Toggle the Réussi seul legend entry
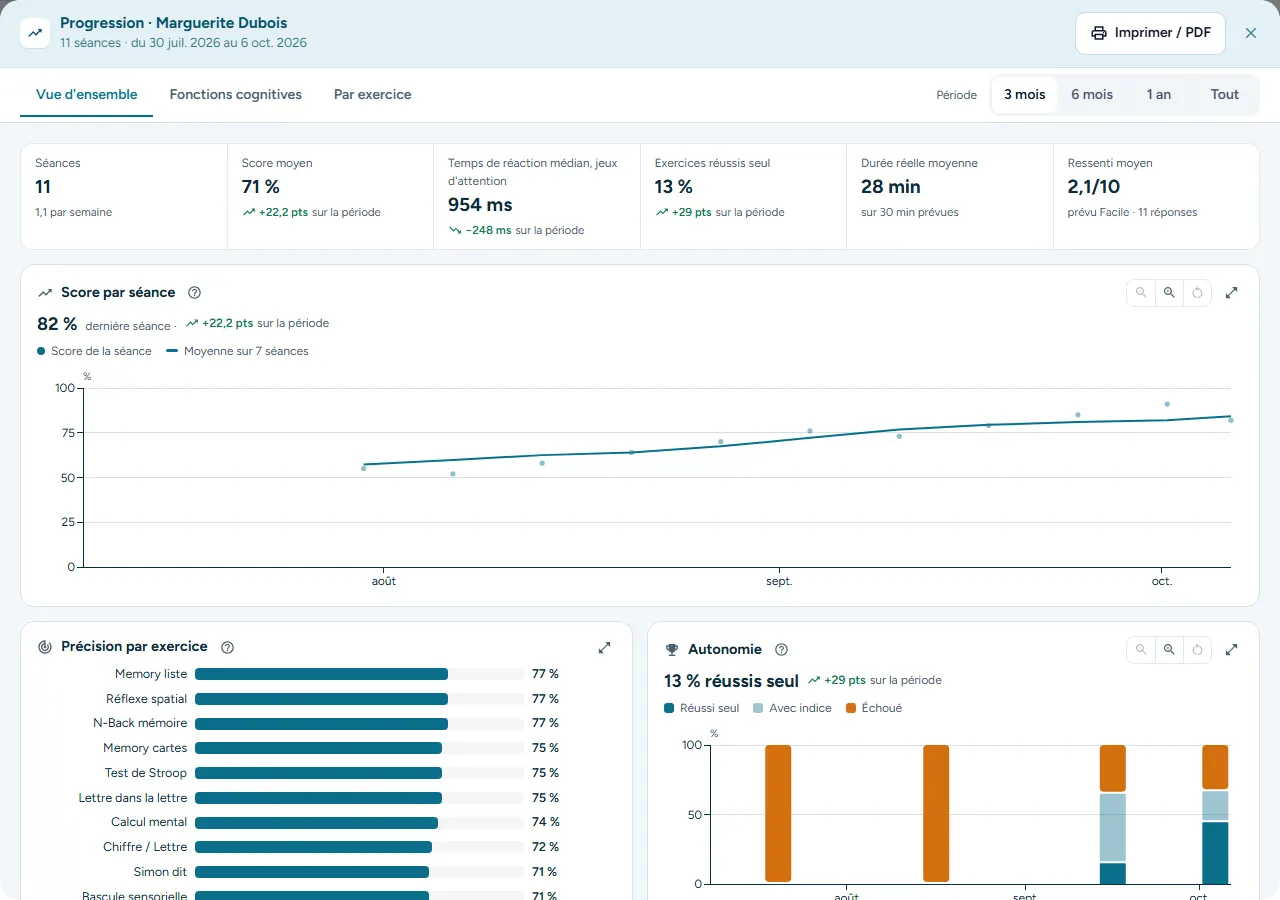This screenshot has height=900, width=1280. 702,708
